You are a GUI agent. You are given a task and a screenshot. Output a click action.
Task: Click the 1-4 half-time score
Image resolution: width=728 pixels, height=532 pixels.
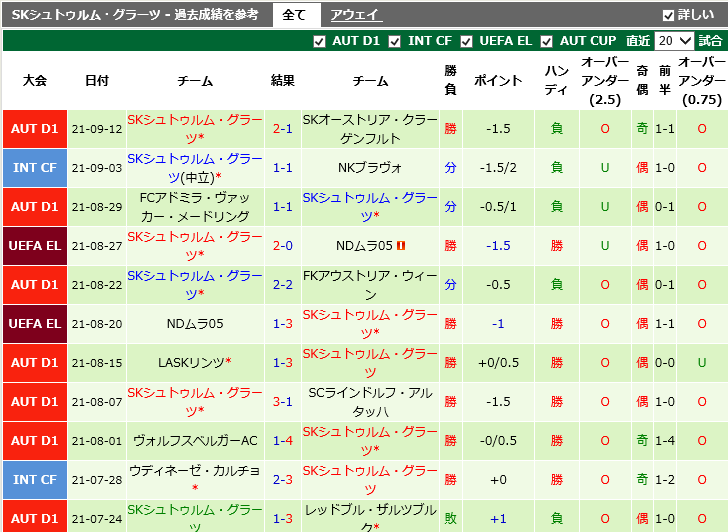pyautogui.click(x=665, y=441)
